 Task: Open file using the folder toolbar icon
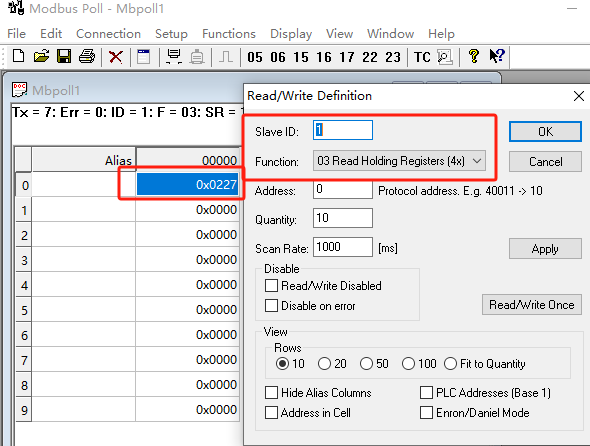[41, 56]
